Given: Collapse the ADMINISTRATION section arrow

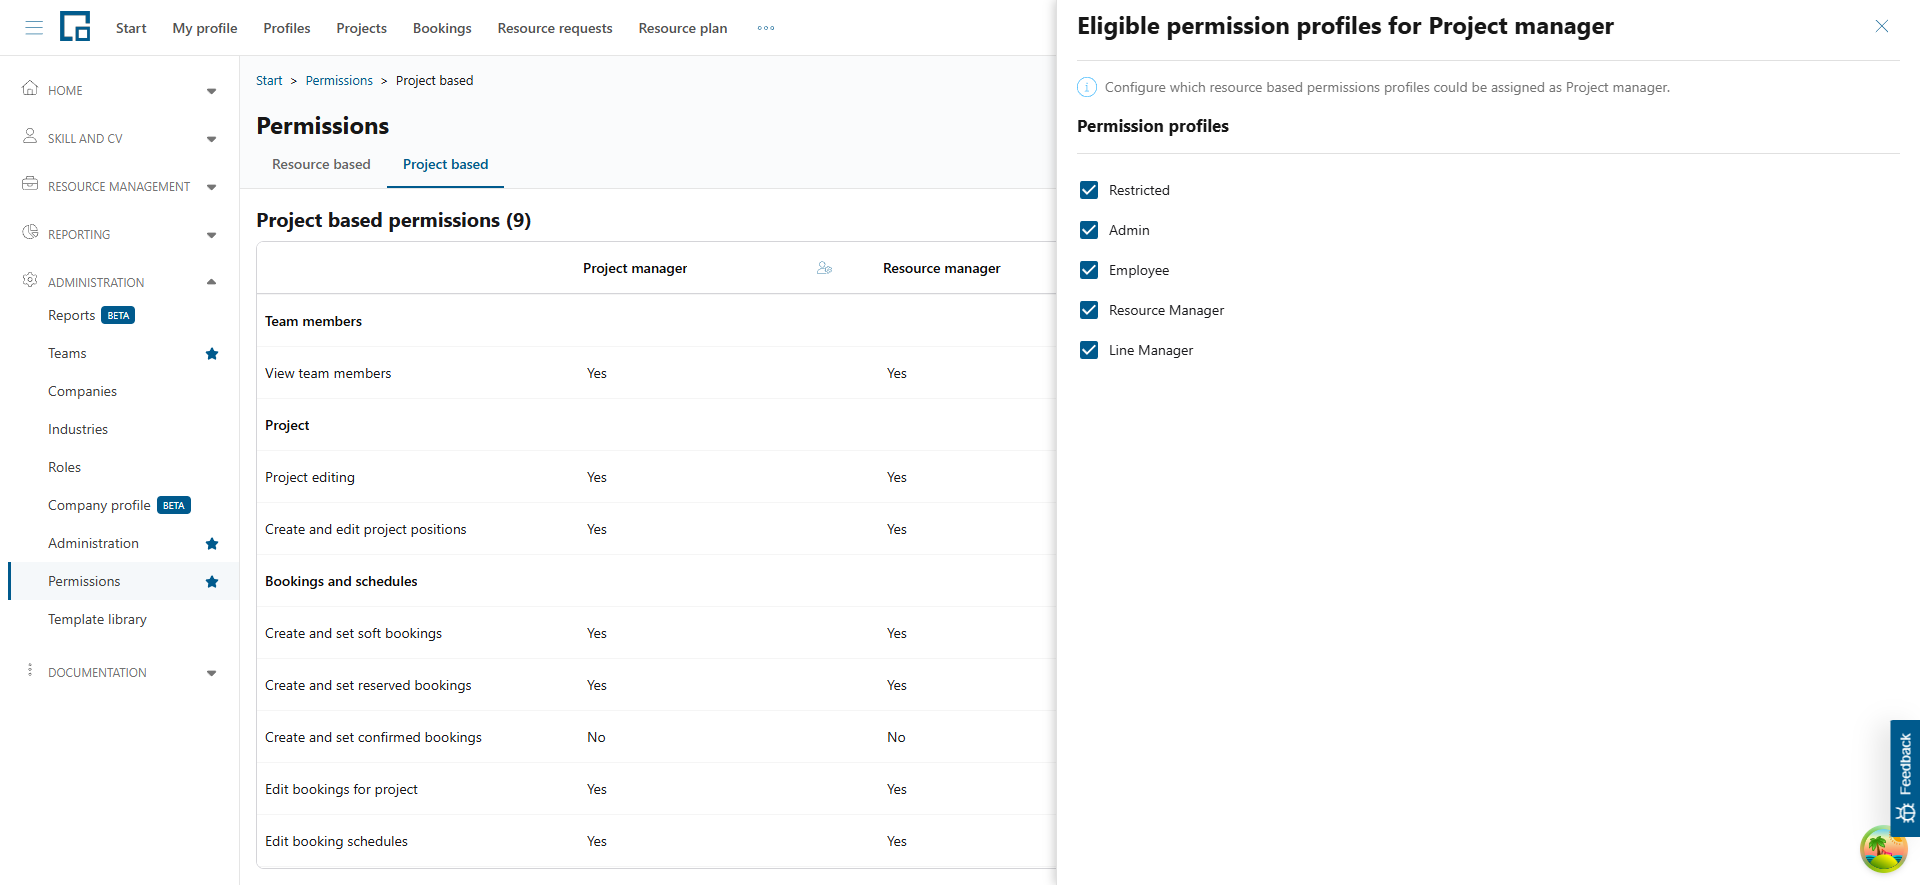Looking at the screenshot, I should (x=211, y=282).
